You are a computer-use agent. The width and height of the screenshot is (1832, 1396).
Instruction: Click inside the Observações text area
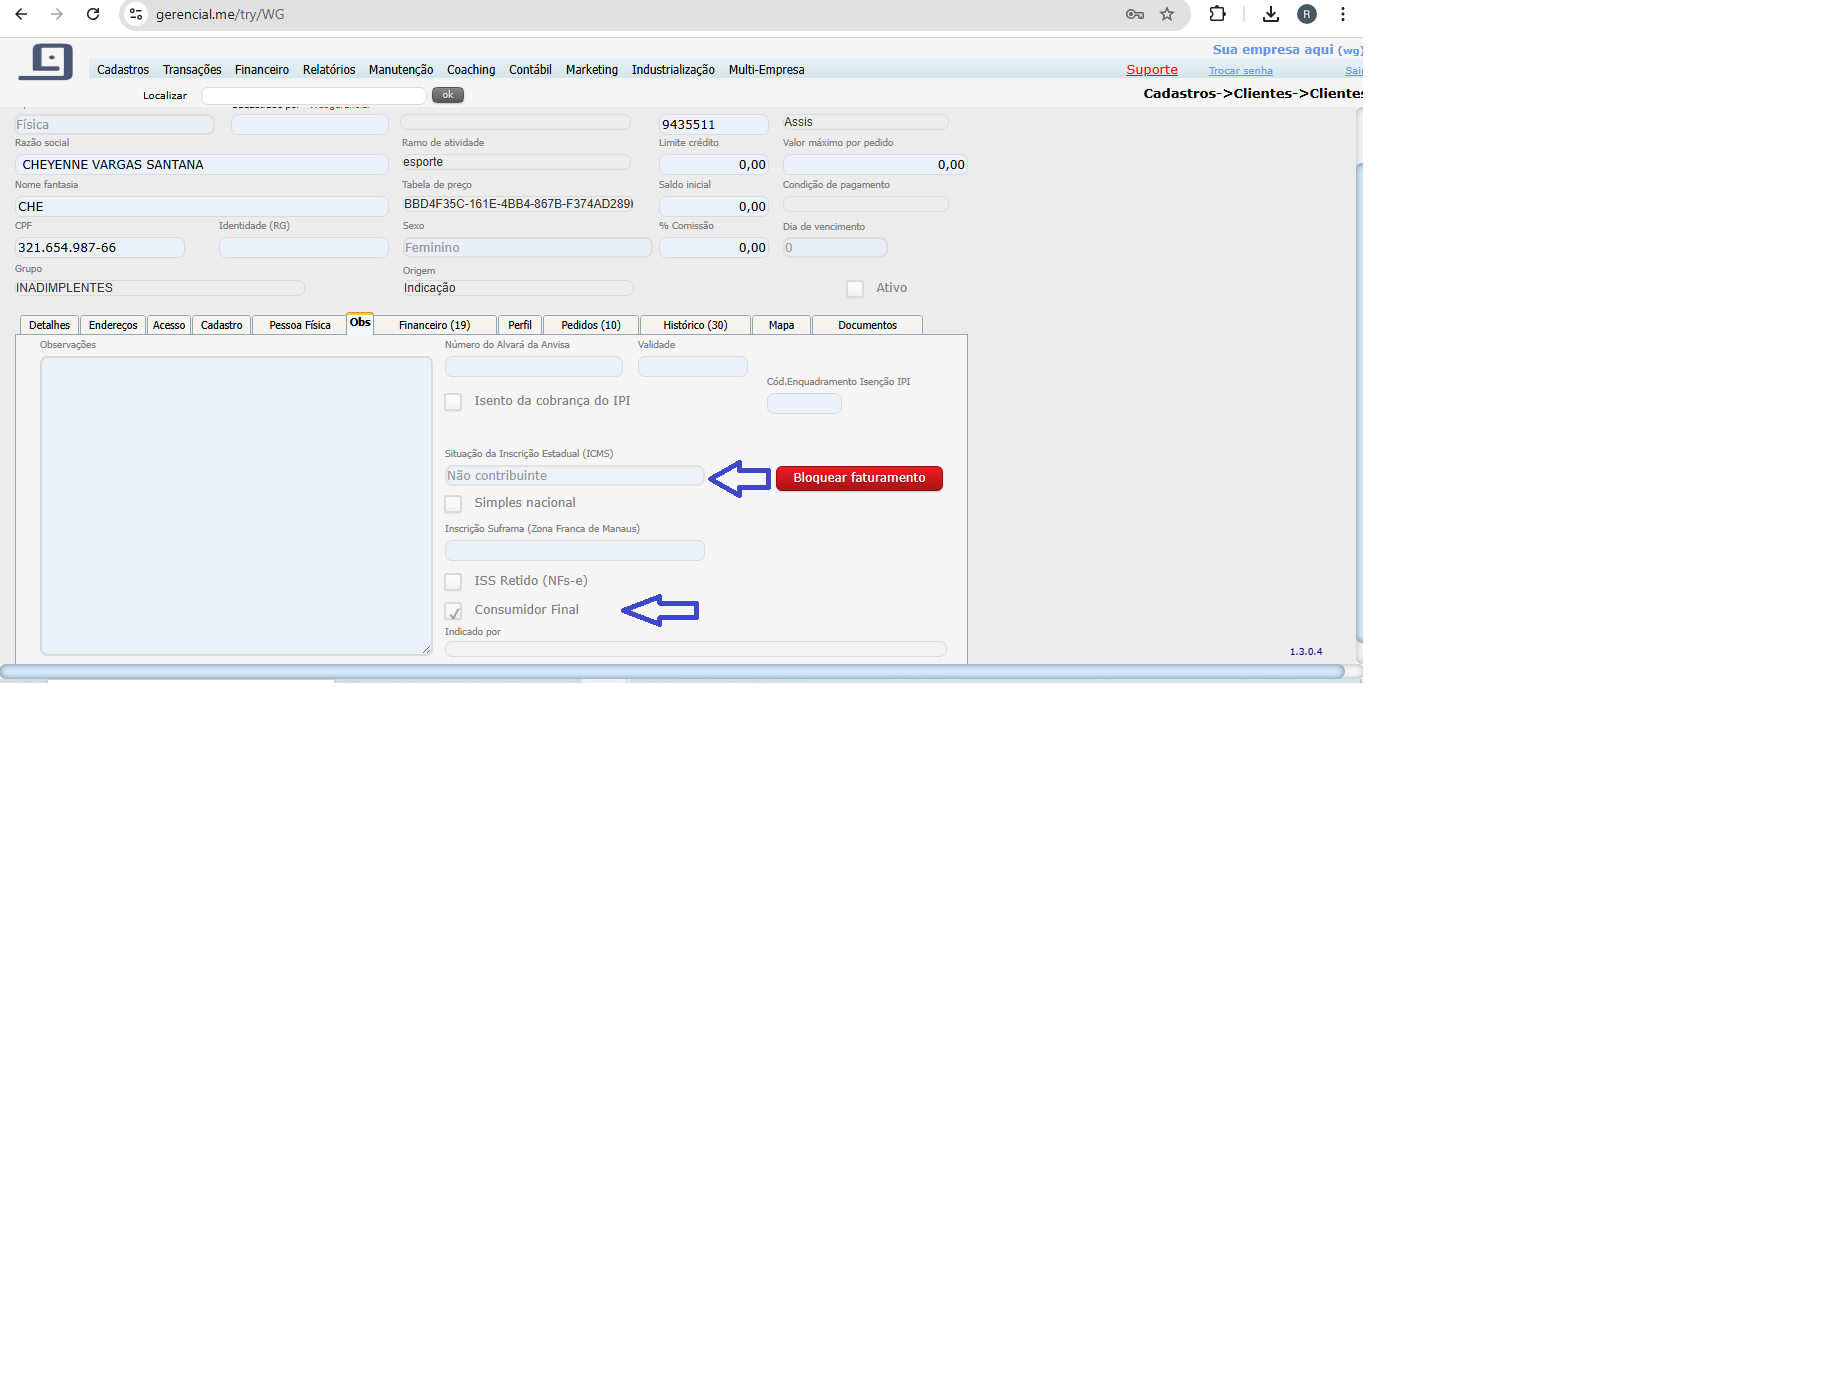coord(236,506)
